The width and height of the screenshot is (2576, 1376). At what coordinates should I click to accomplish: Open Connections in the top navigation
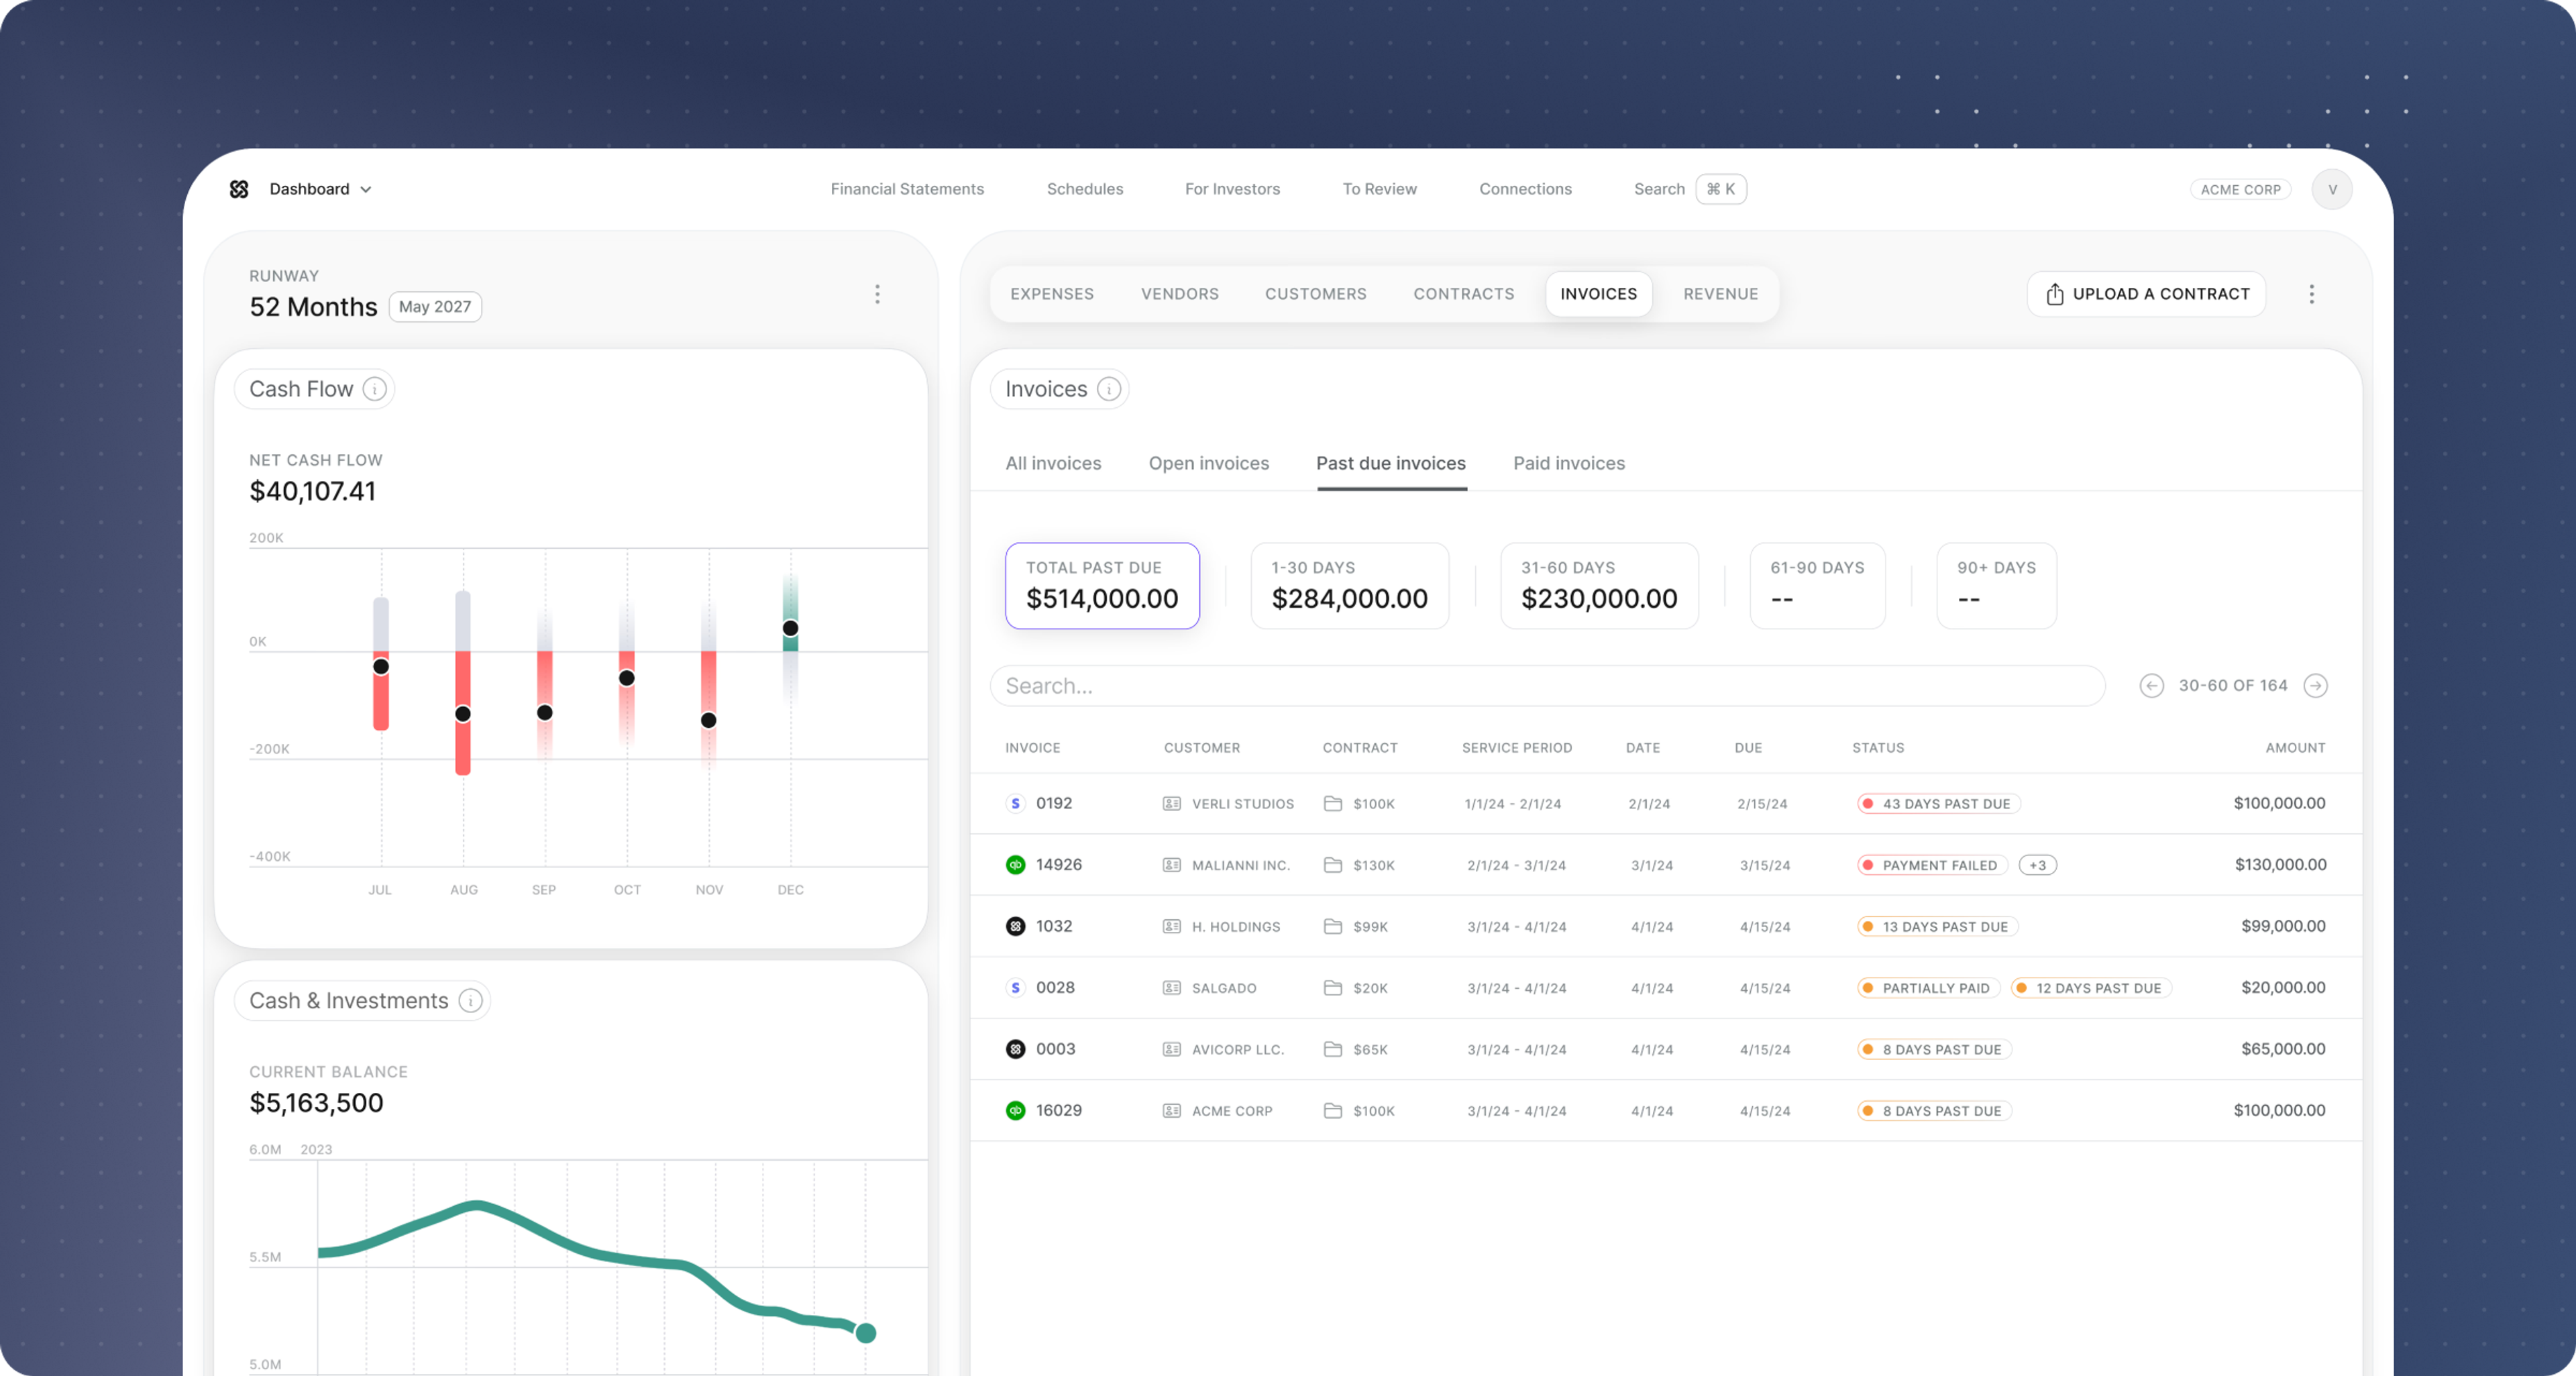(1525, 189)
